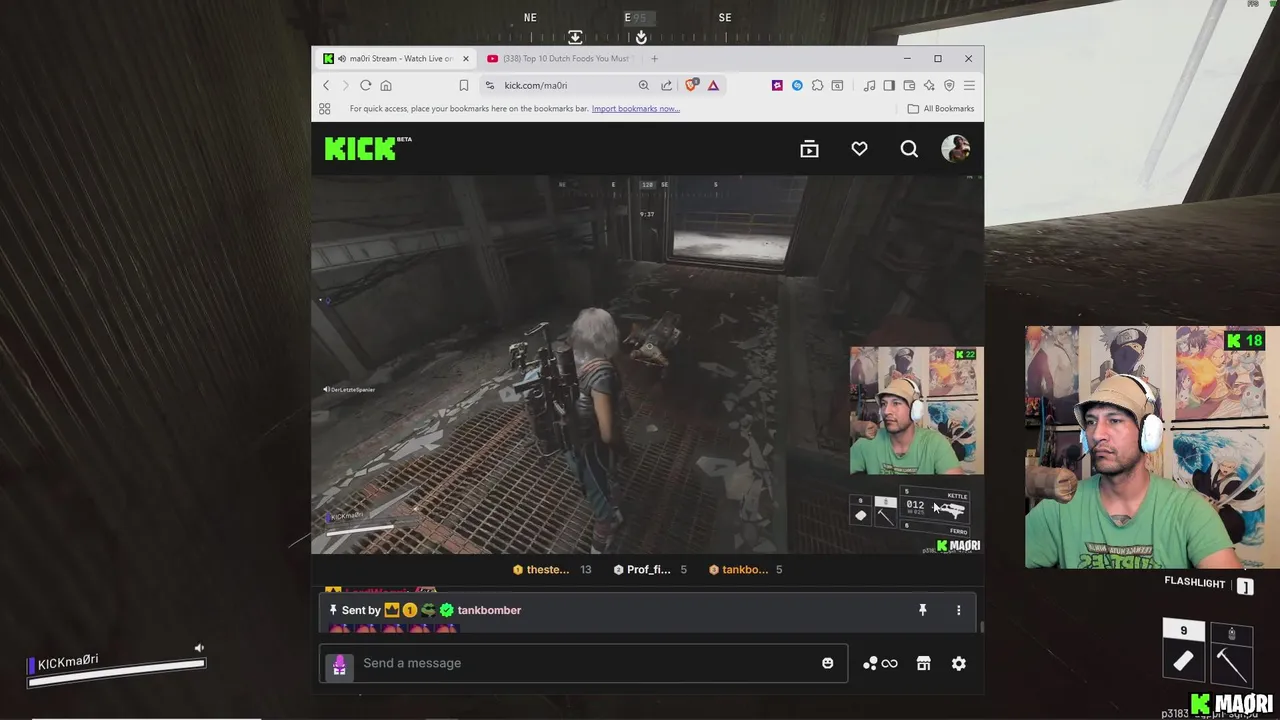Click the address bar URL kick.com/ma0ri

click(536, 86)
